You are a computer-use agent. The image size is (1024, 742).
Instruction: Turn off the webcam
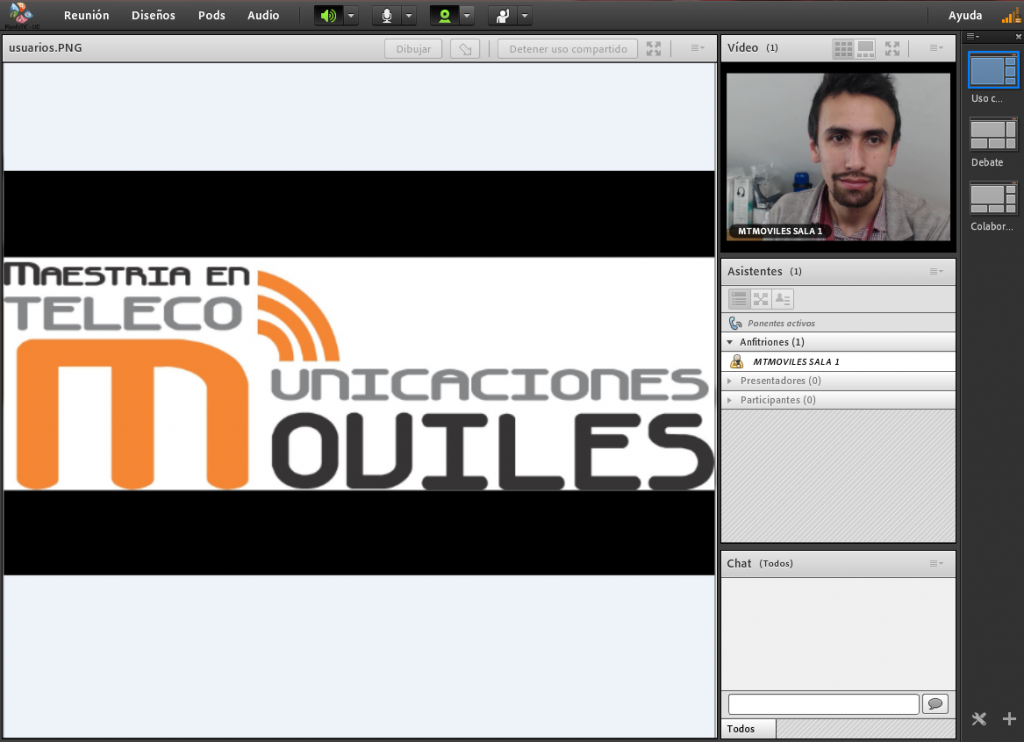[444, 15]
